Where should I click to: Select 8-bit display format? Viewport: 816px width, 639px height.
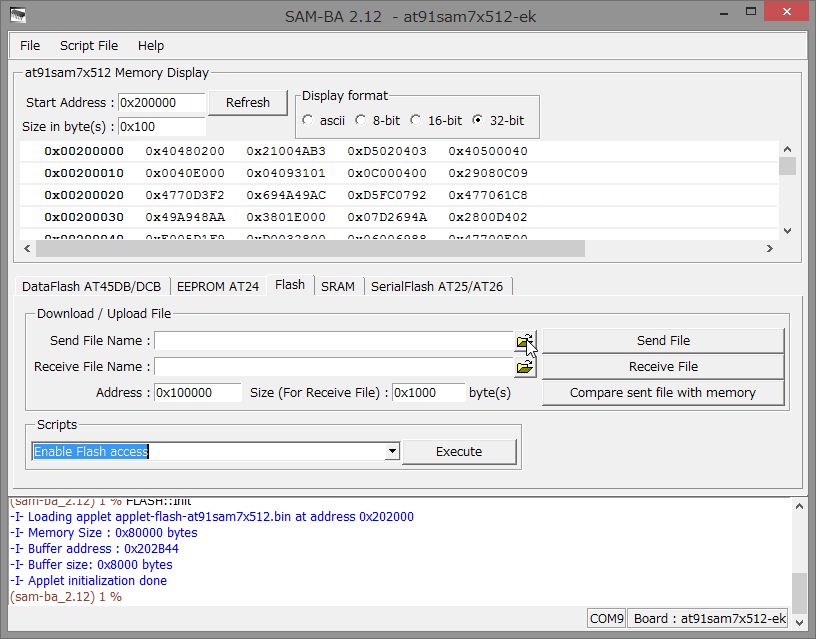click(360, 120)
